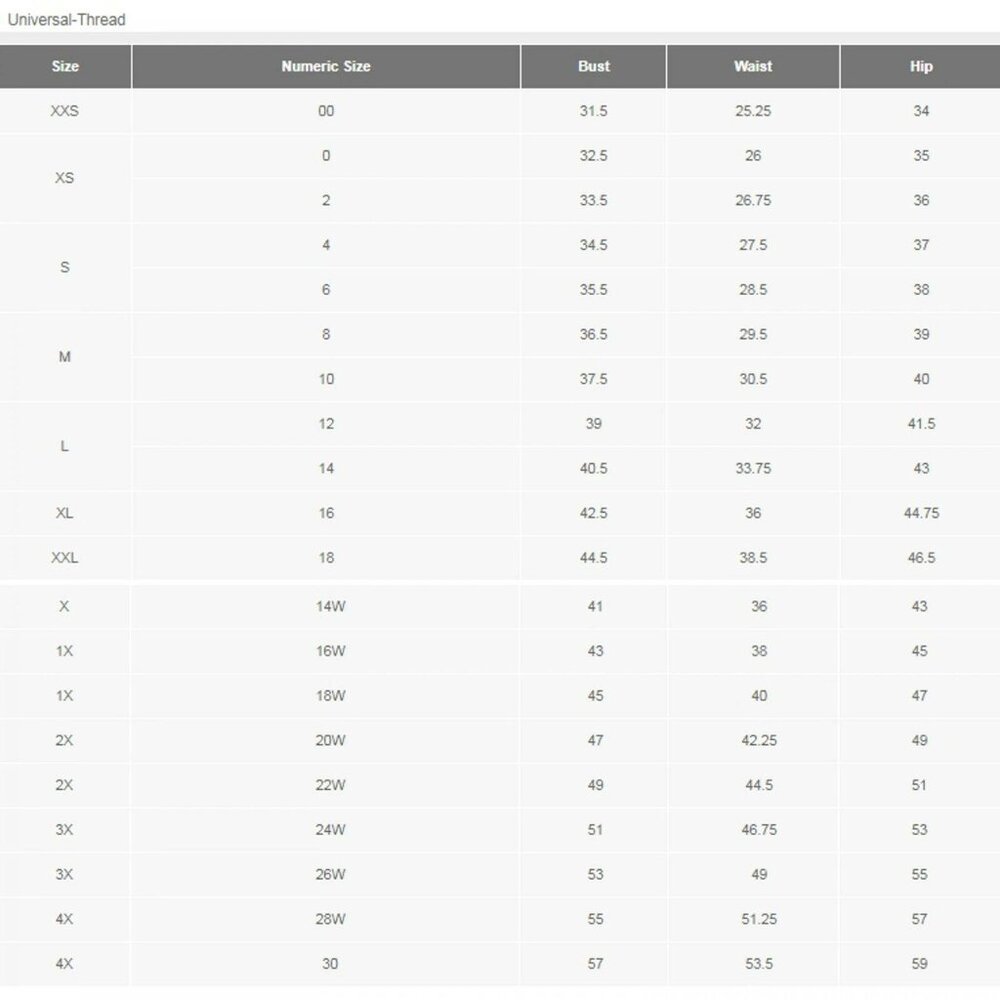Click the 44.75 hip value

921,513
